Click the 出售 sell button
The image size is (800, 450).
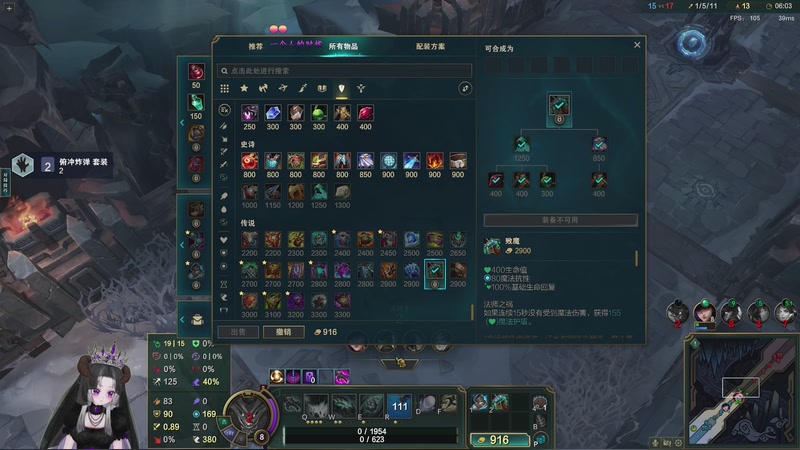(238, 332)
